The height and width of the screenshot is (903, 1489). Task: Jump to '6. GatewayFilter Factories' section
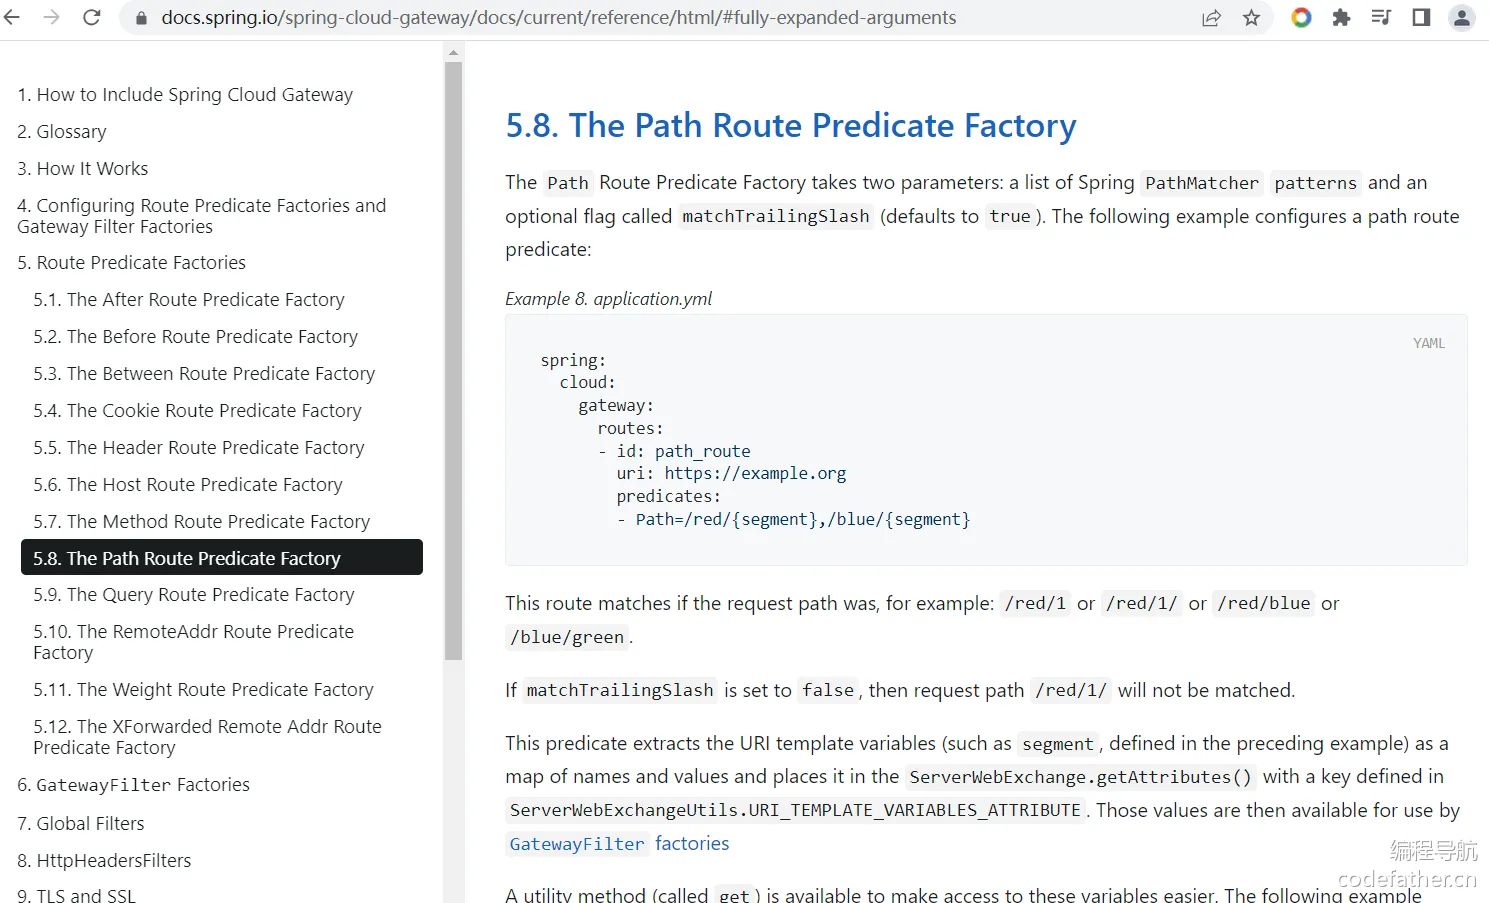point(133,785)
